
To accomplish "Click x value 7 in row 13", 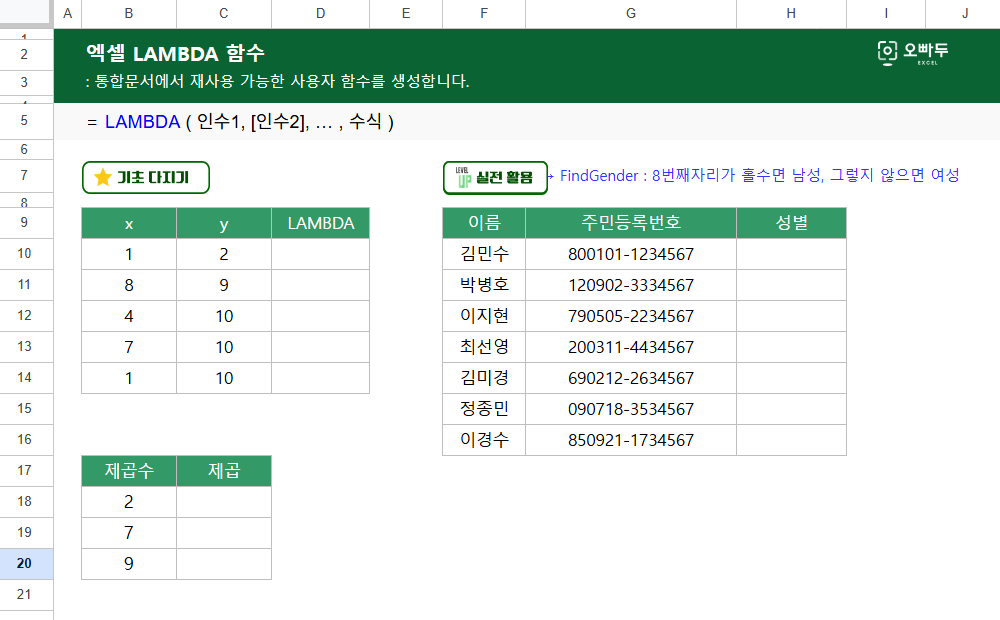I will (x=129, y=347).
